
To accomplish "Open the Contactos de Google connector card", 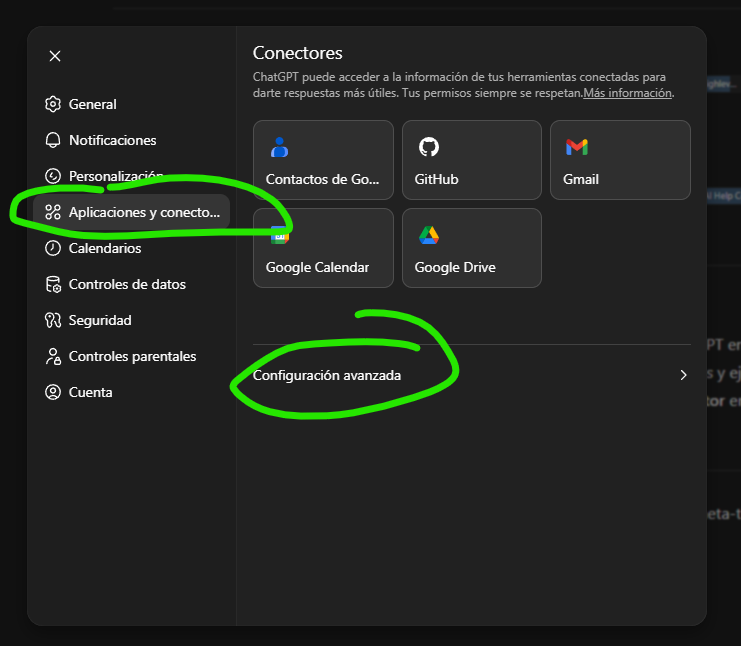I will 323,160.
